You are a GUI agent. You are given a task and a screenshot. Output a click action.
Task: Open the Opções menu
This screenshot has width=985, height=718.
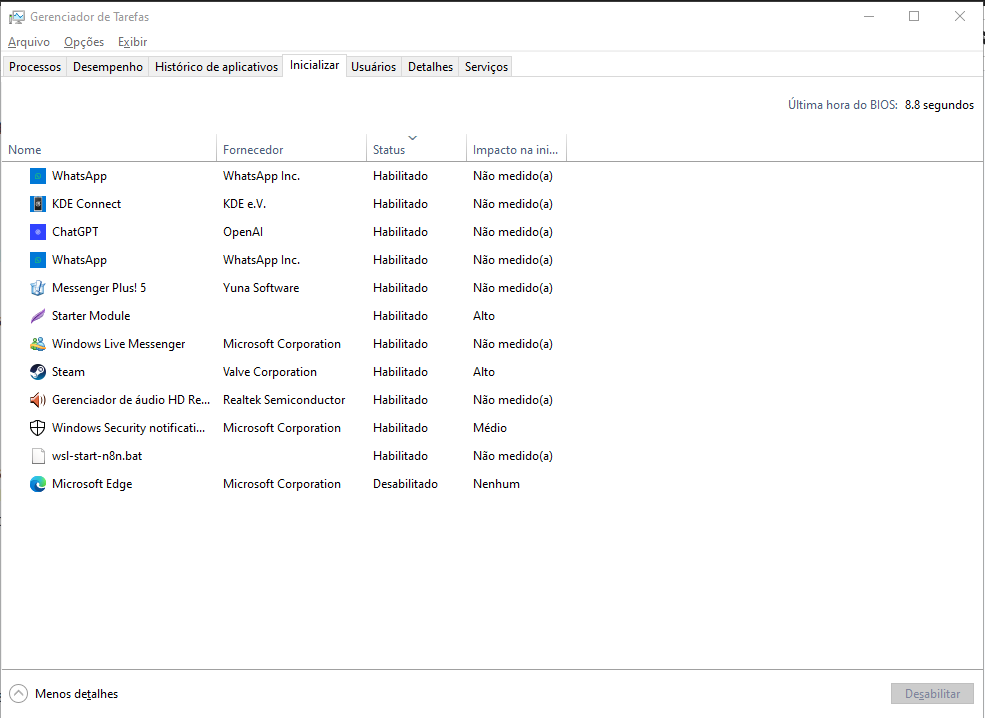tap(84, 41)
